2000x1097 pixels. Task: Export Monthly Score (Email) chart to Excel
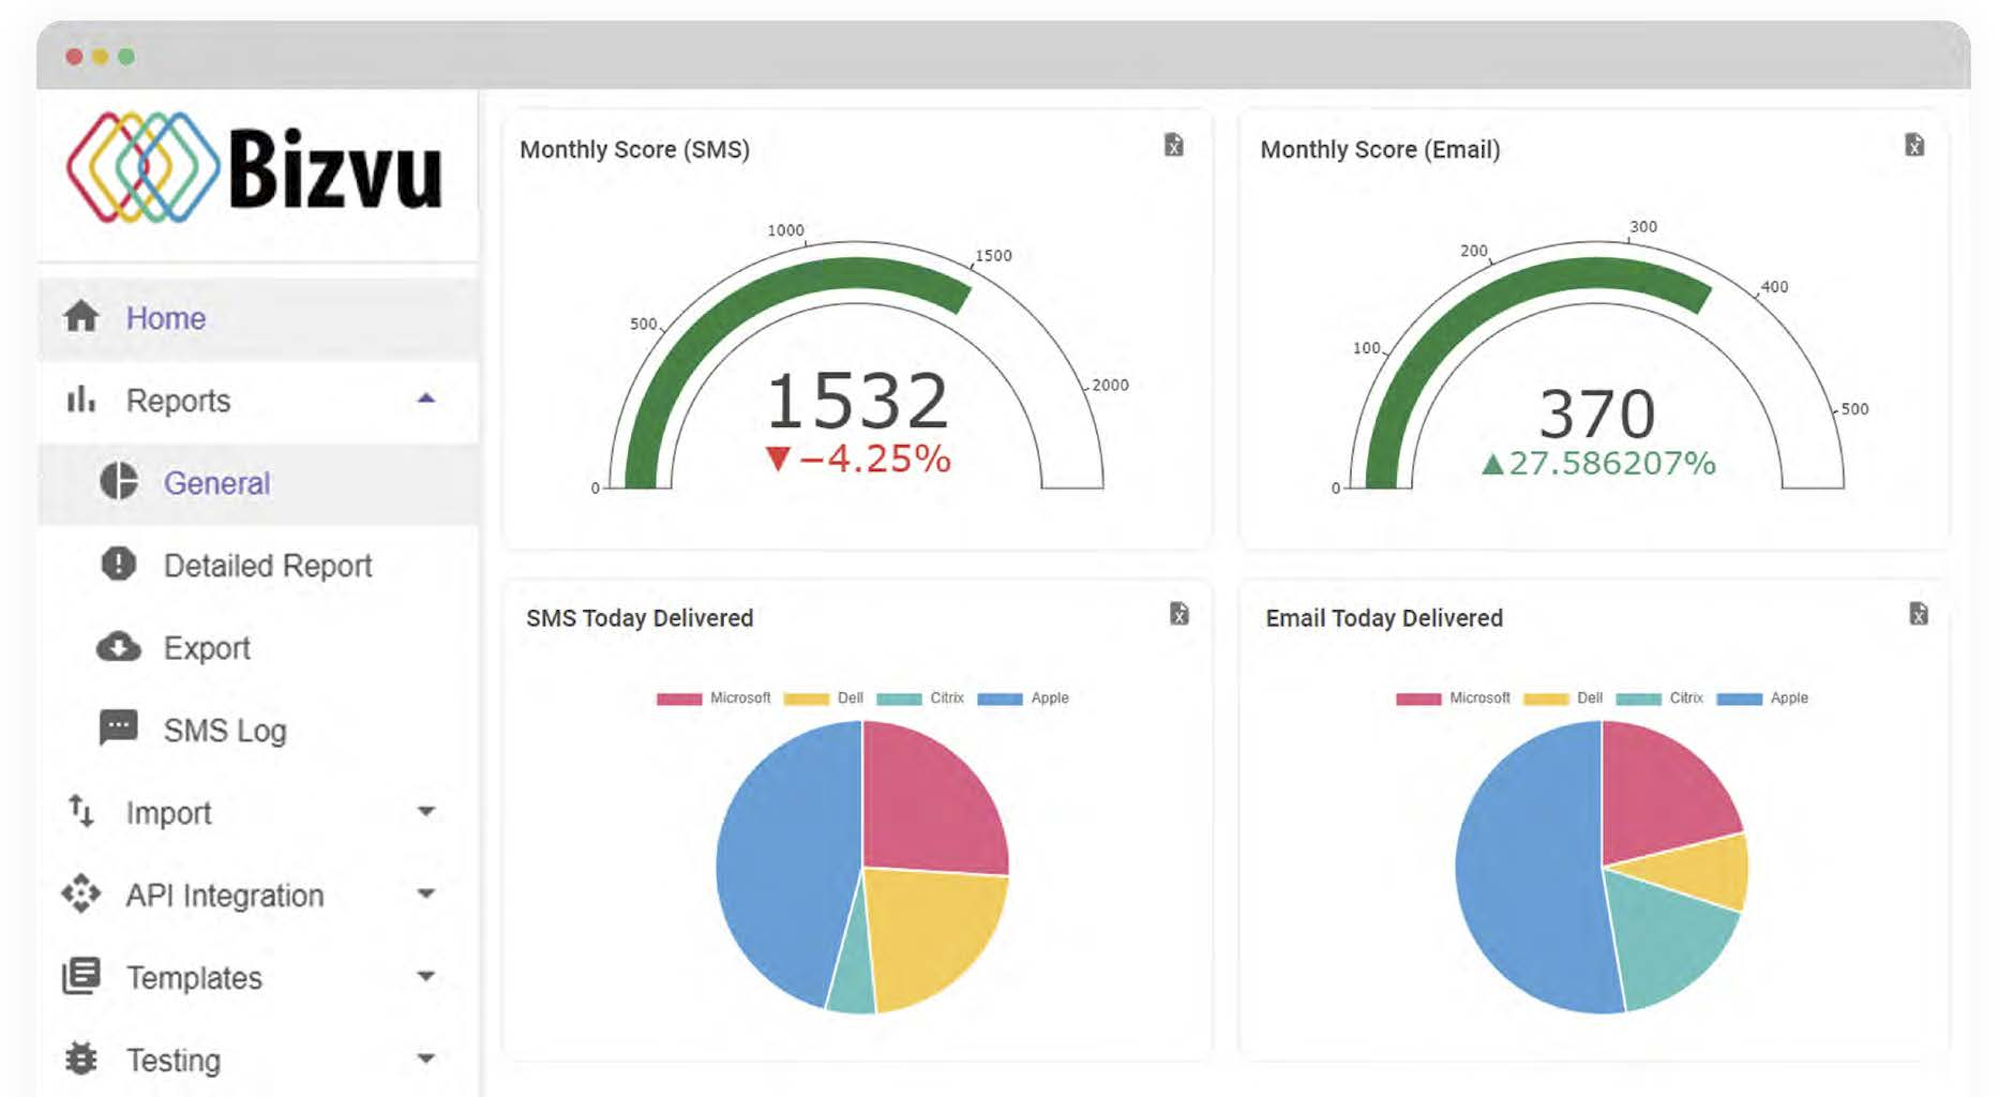1914,146
